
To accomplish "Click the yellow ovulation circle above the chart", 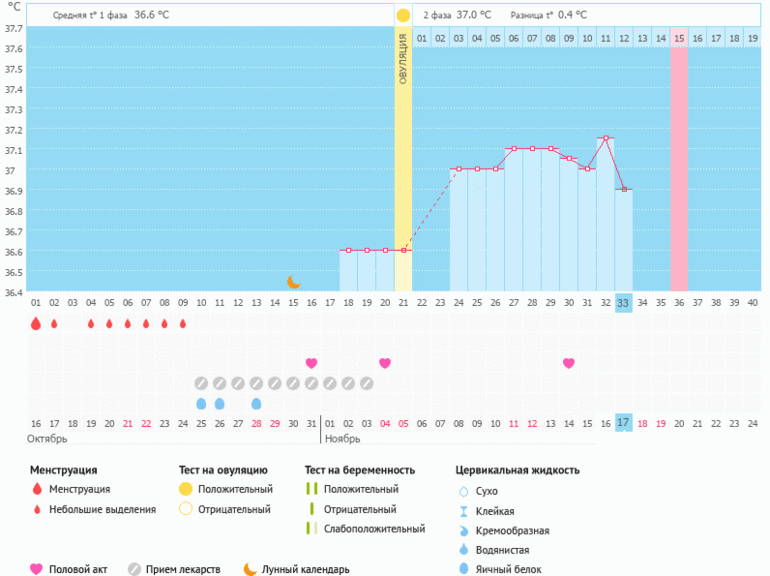I will tap(403, 16).
